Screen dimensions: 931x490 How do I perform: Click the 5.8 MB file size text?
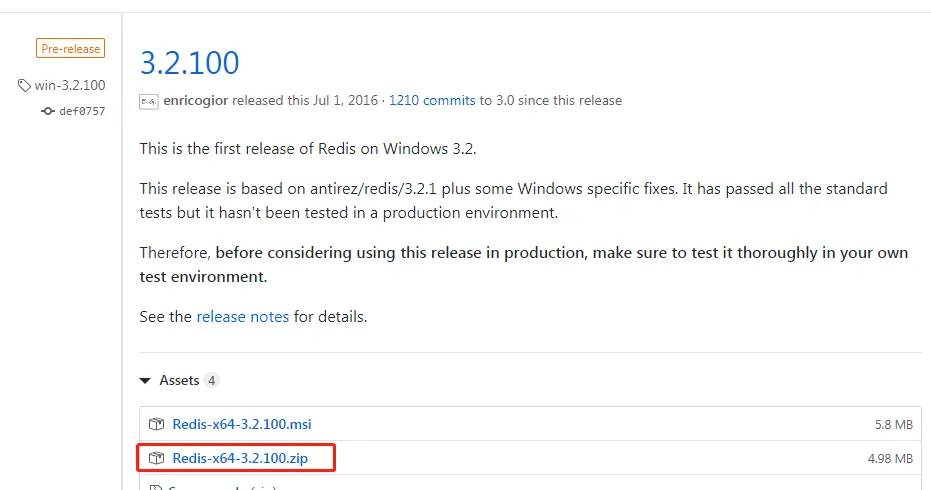894,425
